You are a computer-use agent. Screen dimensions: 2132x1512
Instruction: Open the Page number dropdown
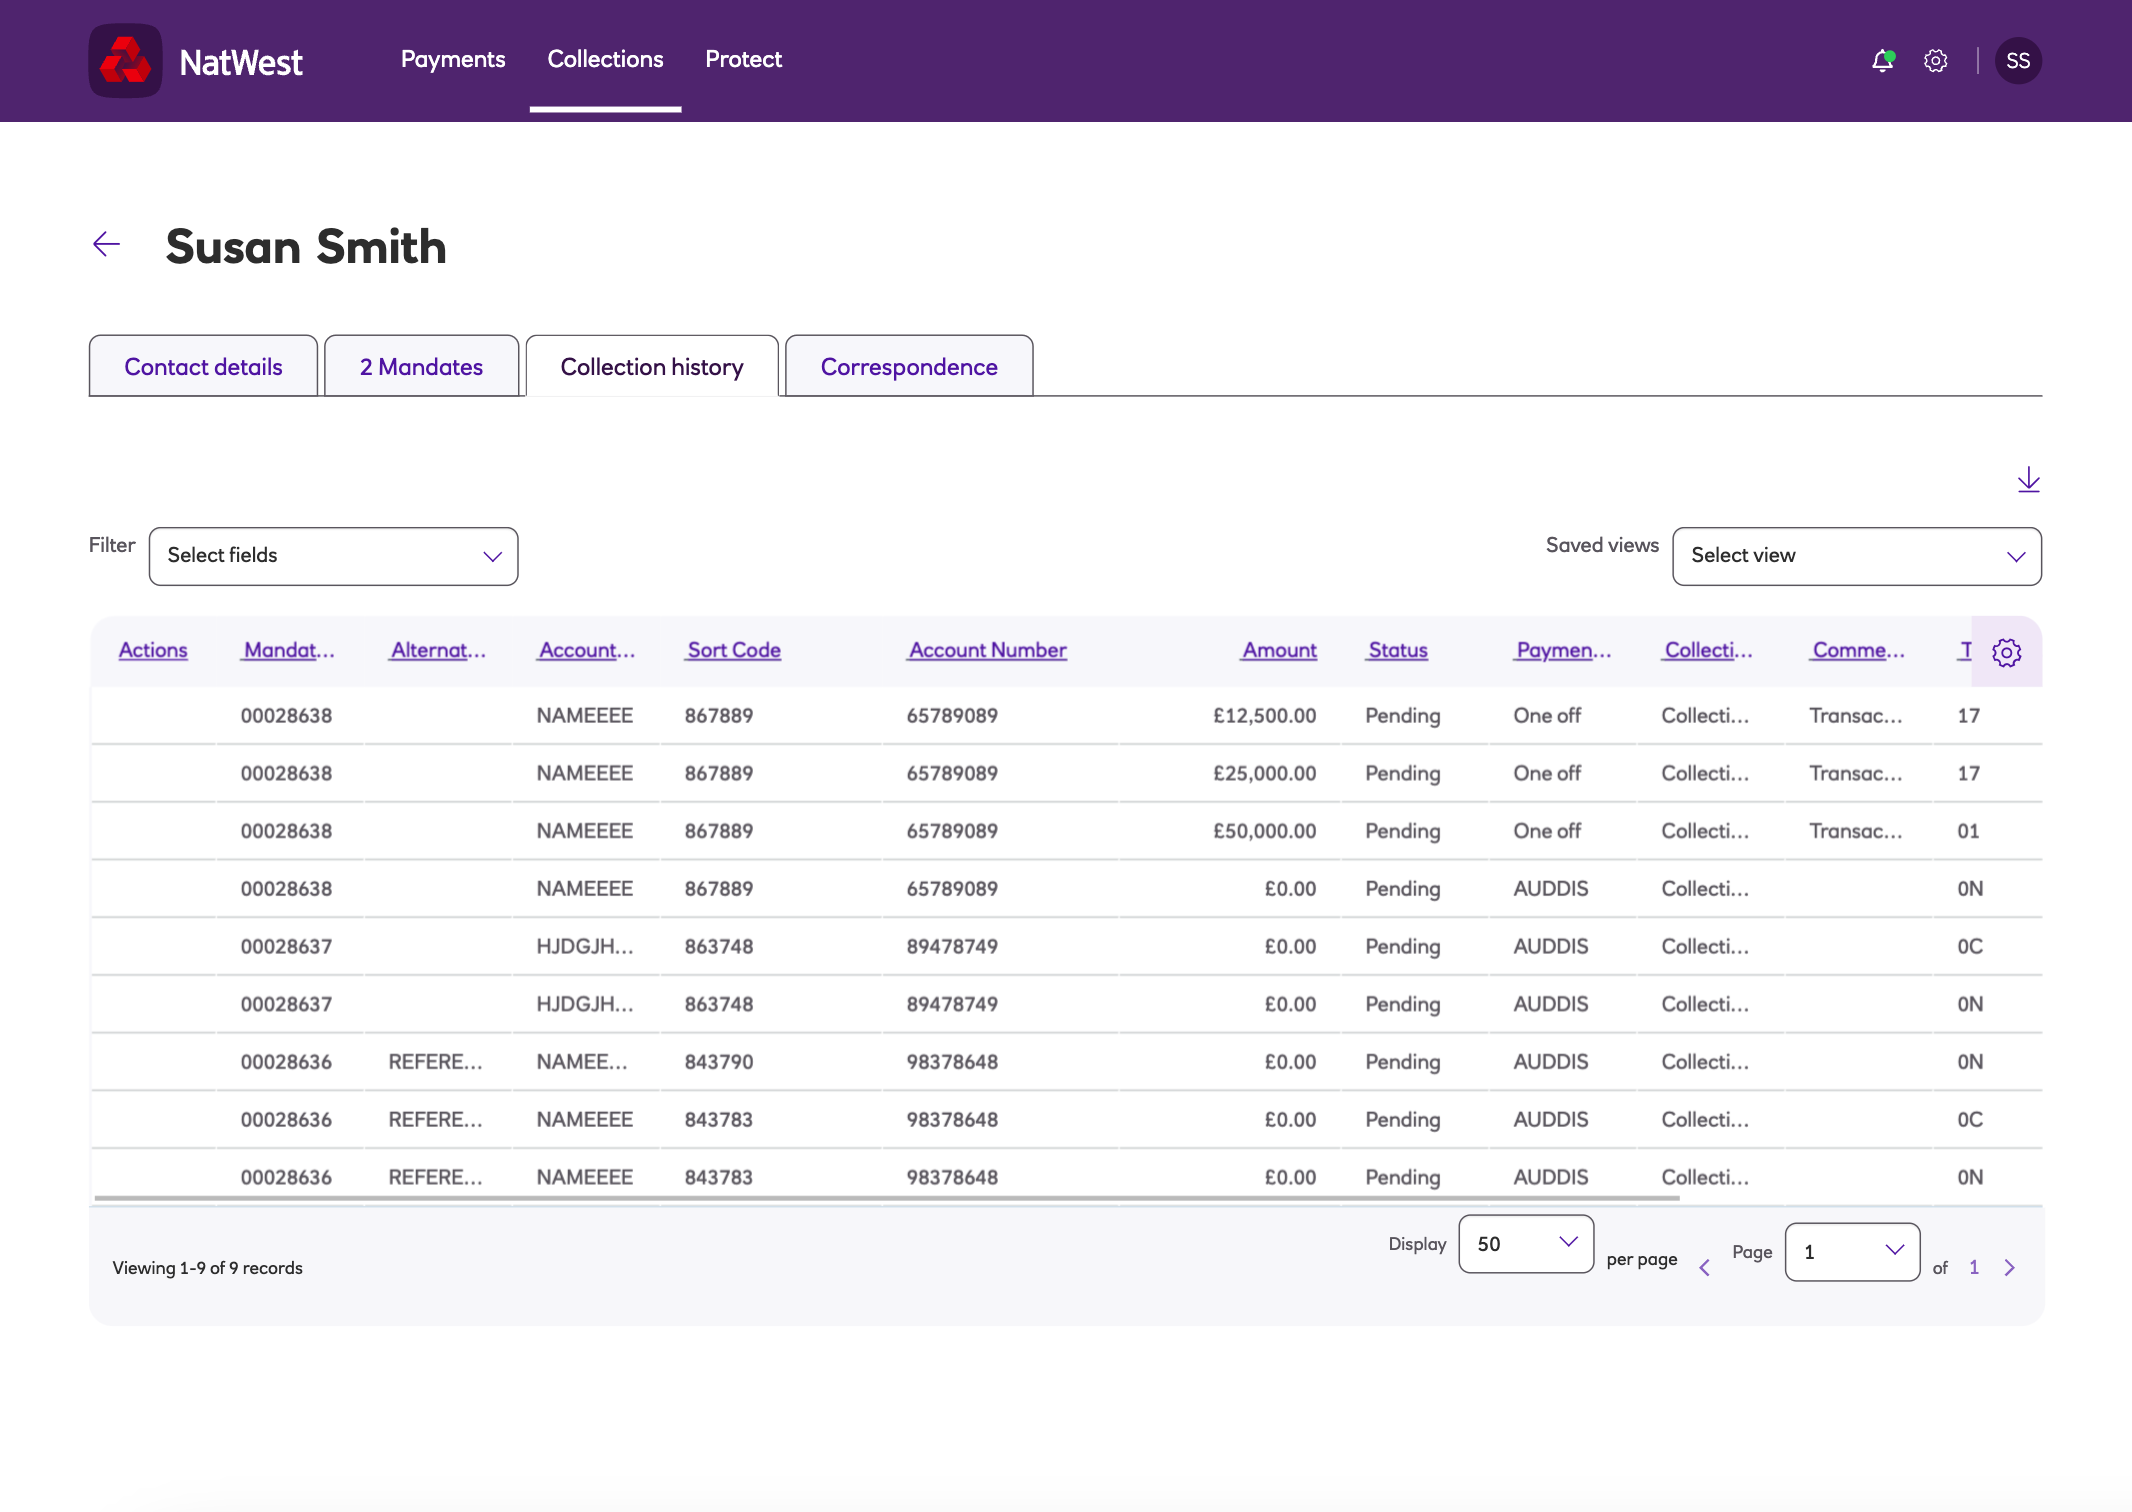[1852, 1251]
